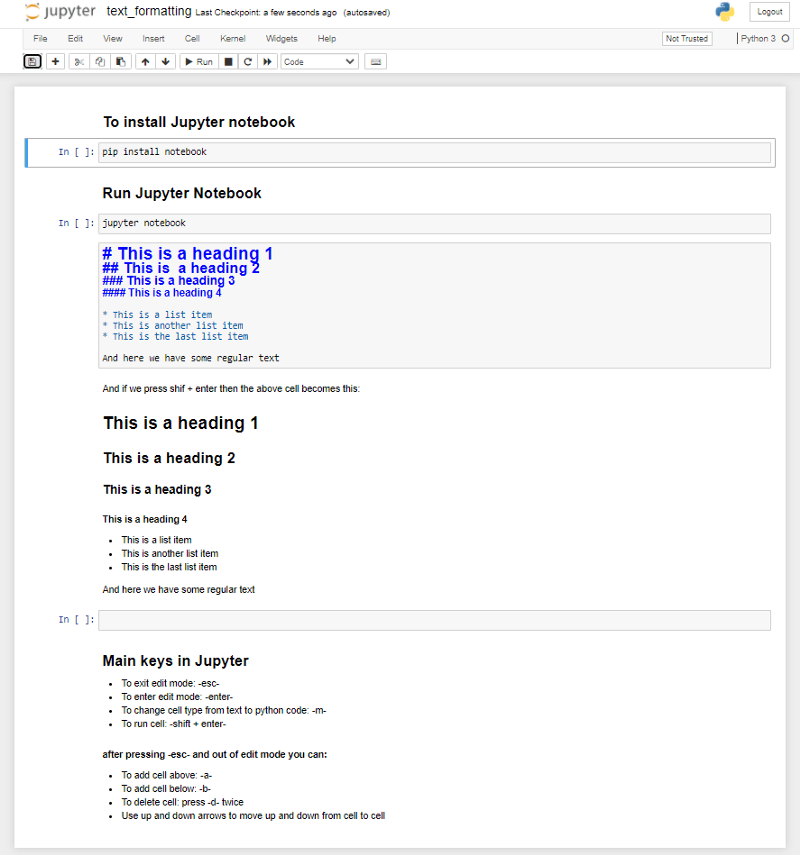Click the Python logo icon

pyautogui.click(x=725, y=11)
